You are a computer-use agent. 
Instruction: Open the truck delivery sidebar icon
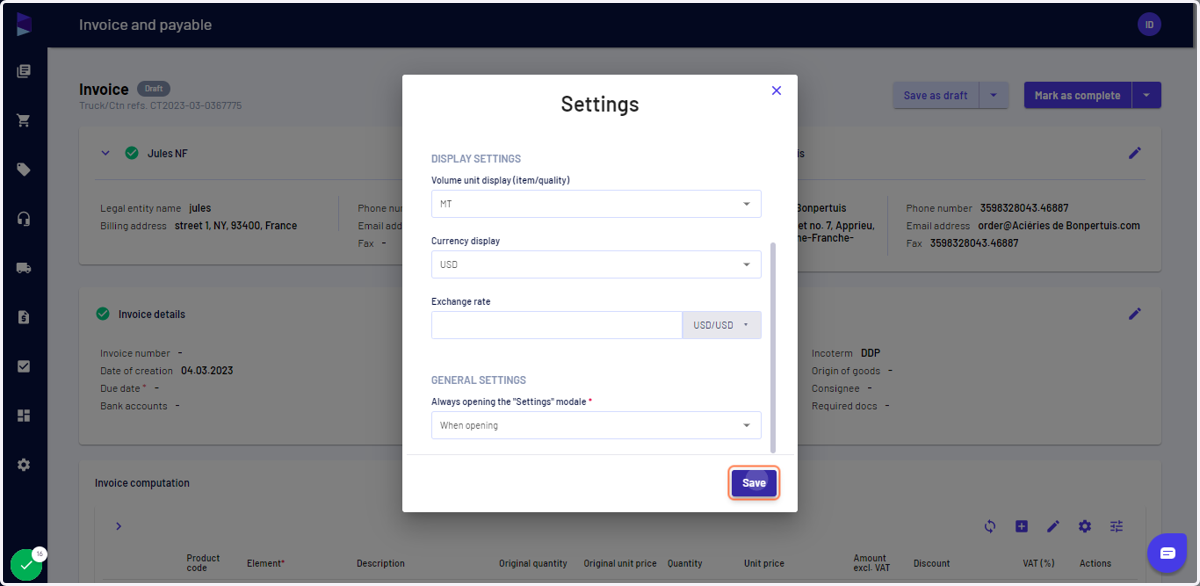pos(24,268)
